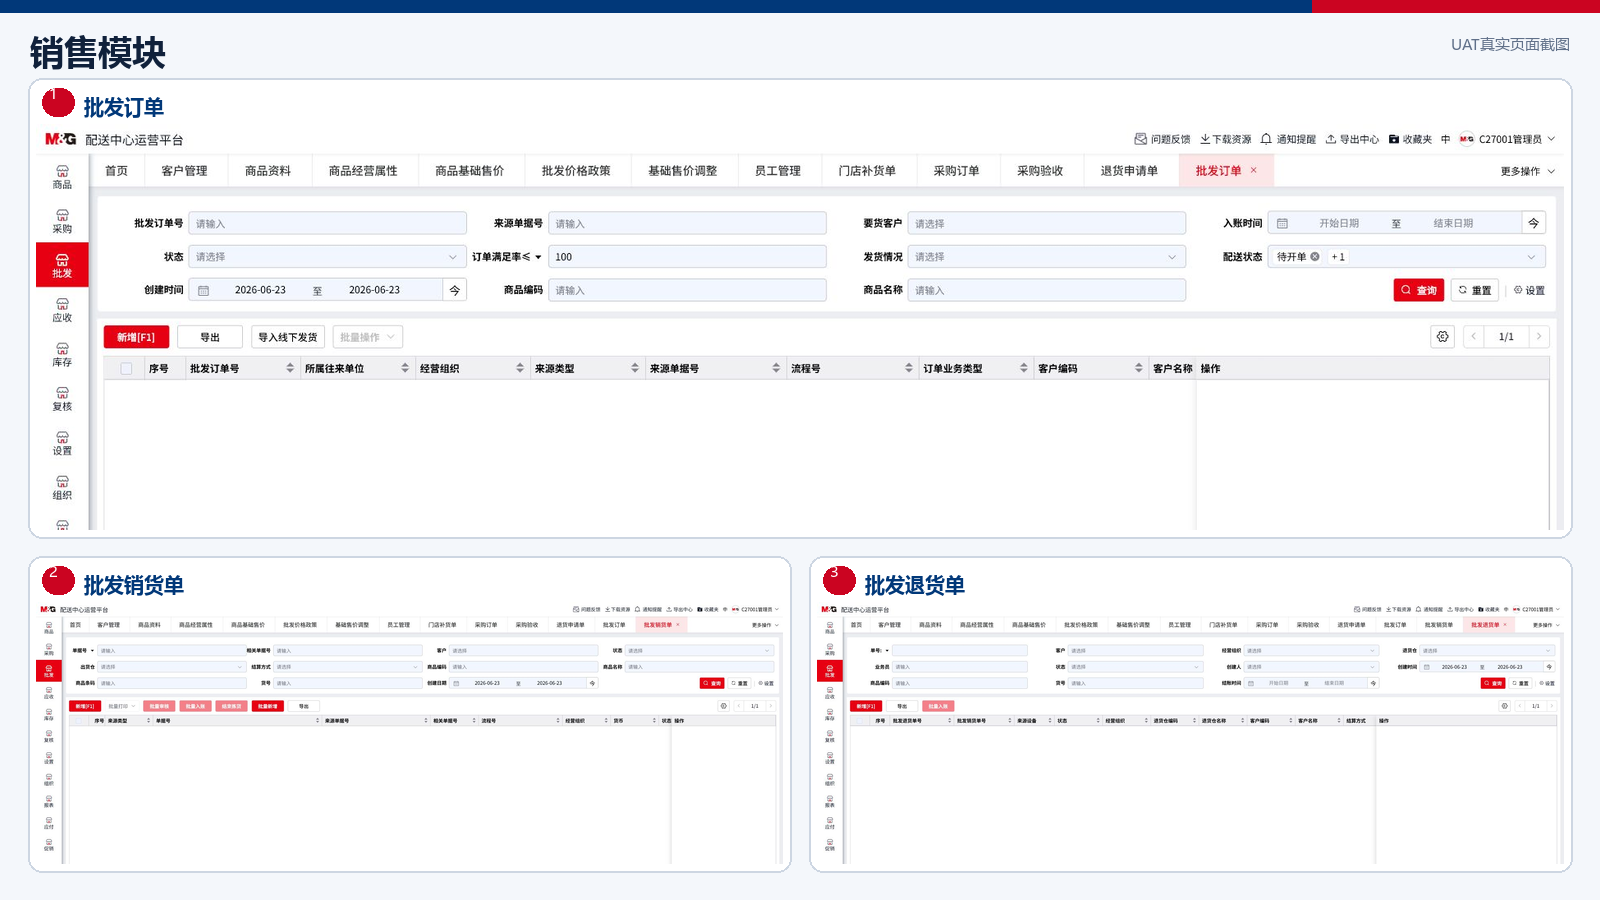The image size is (1600, 900).
Task: Click 导出 button in 批发订单 screen
Action: tap(210, 337)
